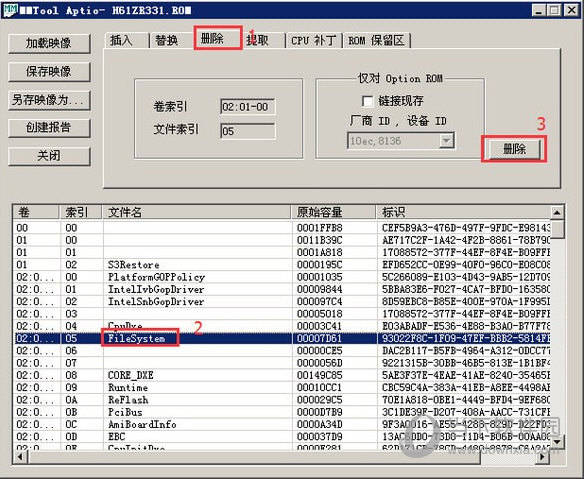Select the EBC row

click(x=282, y=437)
